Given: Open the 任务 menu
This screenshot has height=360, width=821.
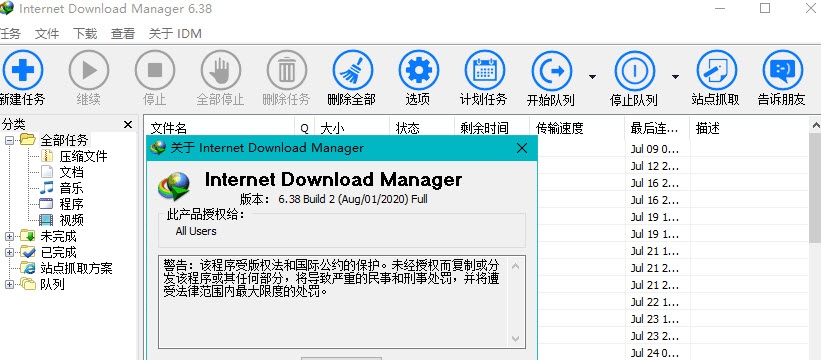Looking at the screenshot, I should tap(9, 33).
